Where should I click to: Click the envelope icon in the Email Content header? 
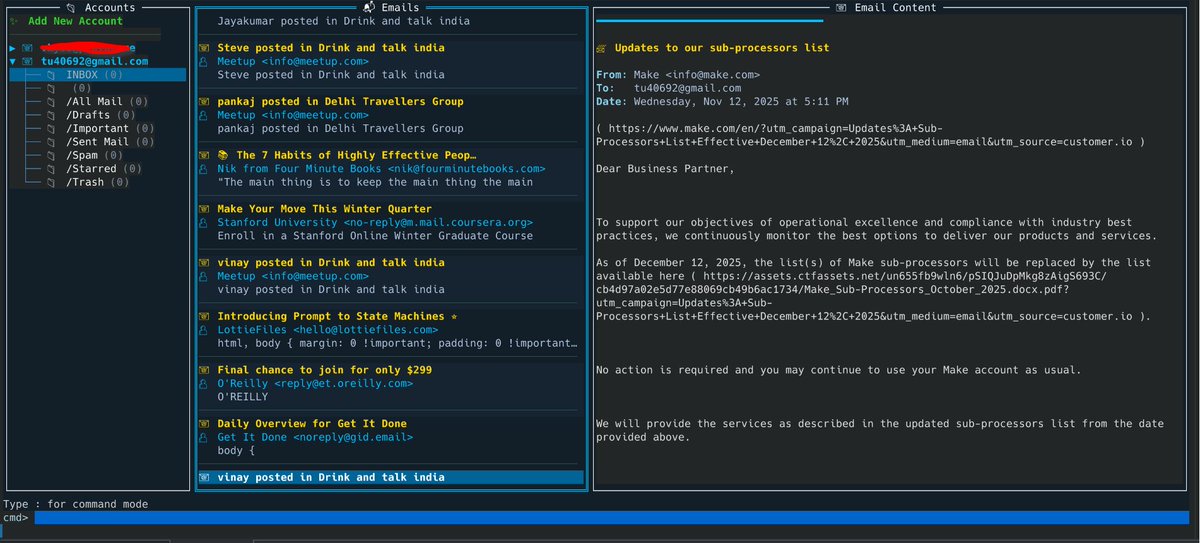(x=840, y=7)
